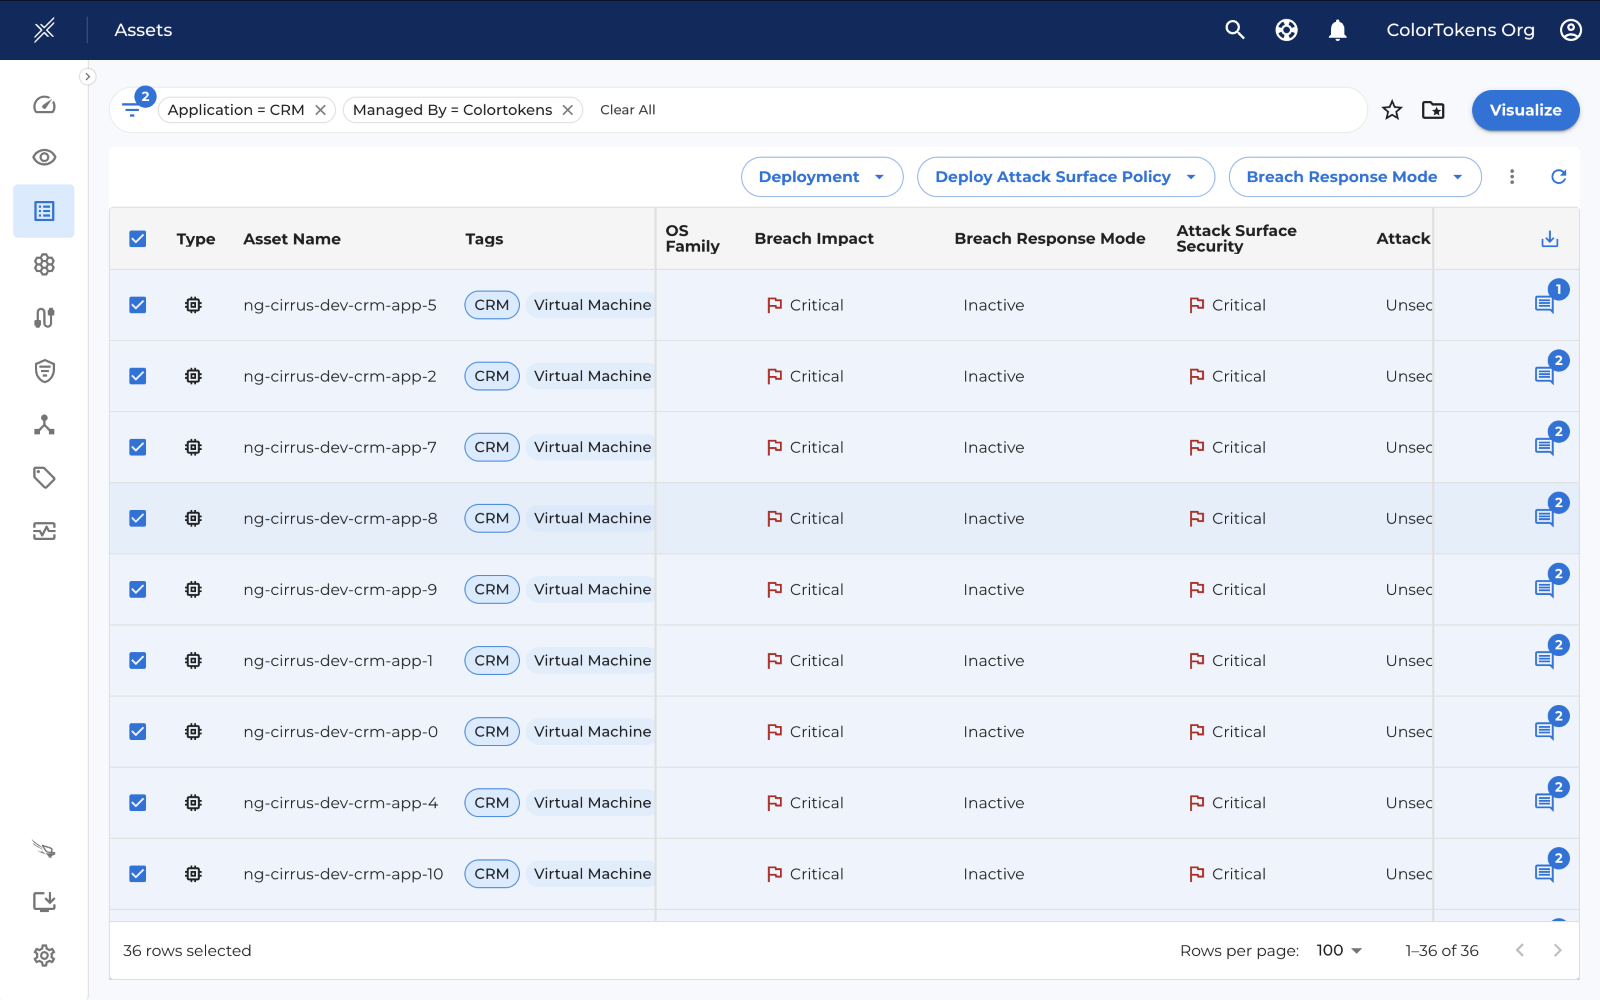The height and width of the screenshot is (1000, 1600).
Task: Expand the Deployment dropdown
Action: (821, 177)
